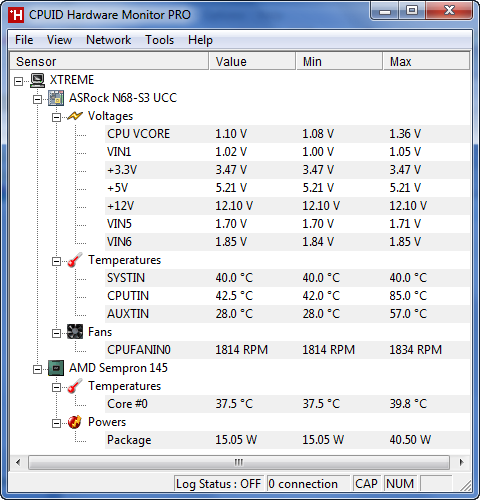The width and height of the screenshot is (480, 500).
Task: Click the ASRock motherboard icon
Action: [56, 98]
